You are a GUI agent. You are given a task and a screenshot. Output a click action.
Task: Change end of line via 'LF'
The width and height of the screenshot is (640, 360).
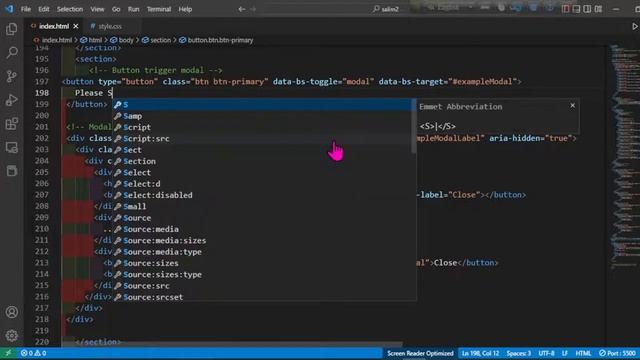coord(565,353)
